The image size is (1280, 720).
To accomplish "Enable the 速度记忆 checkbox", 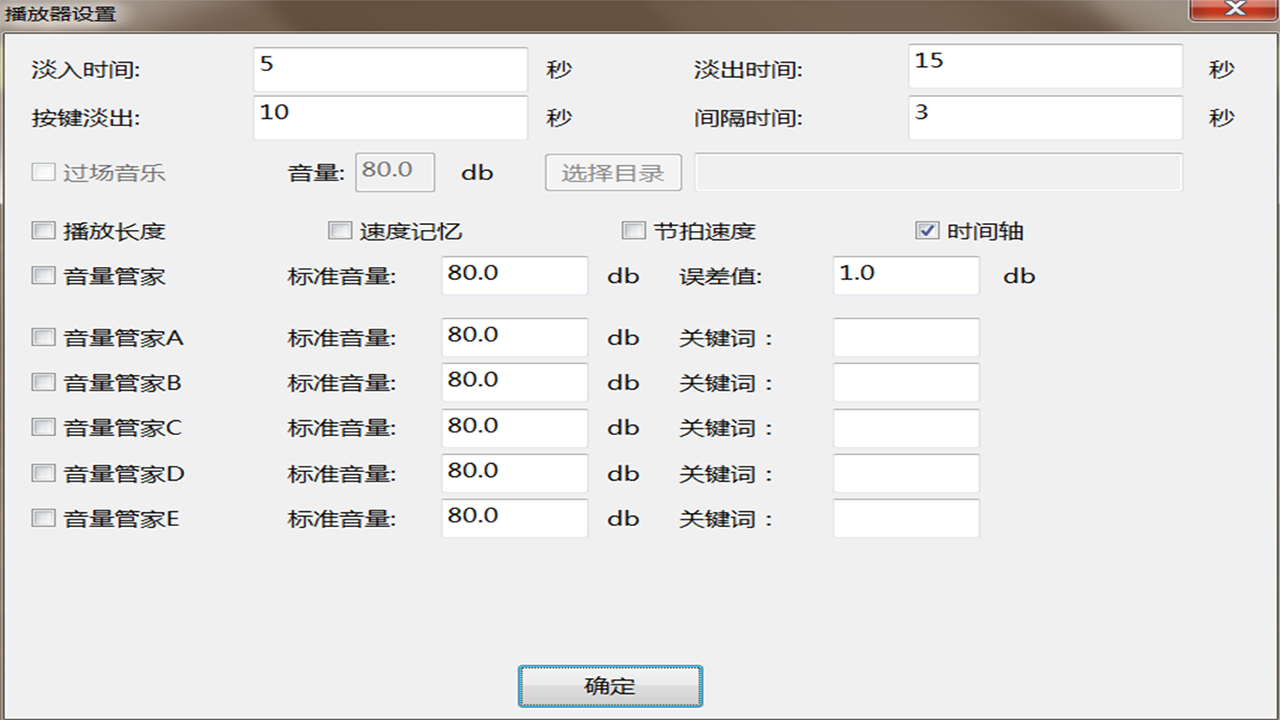I will 338,230.
